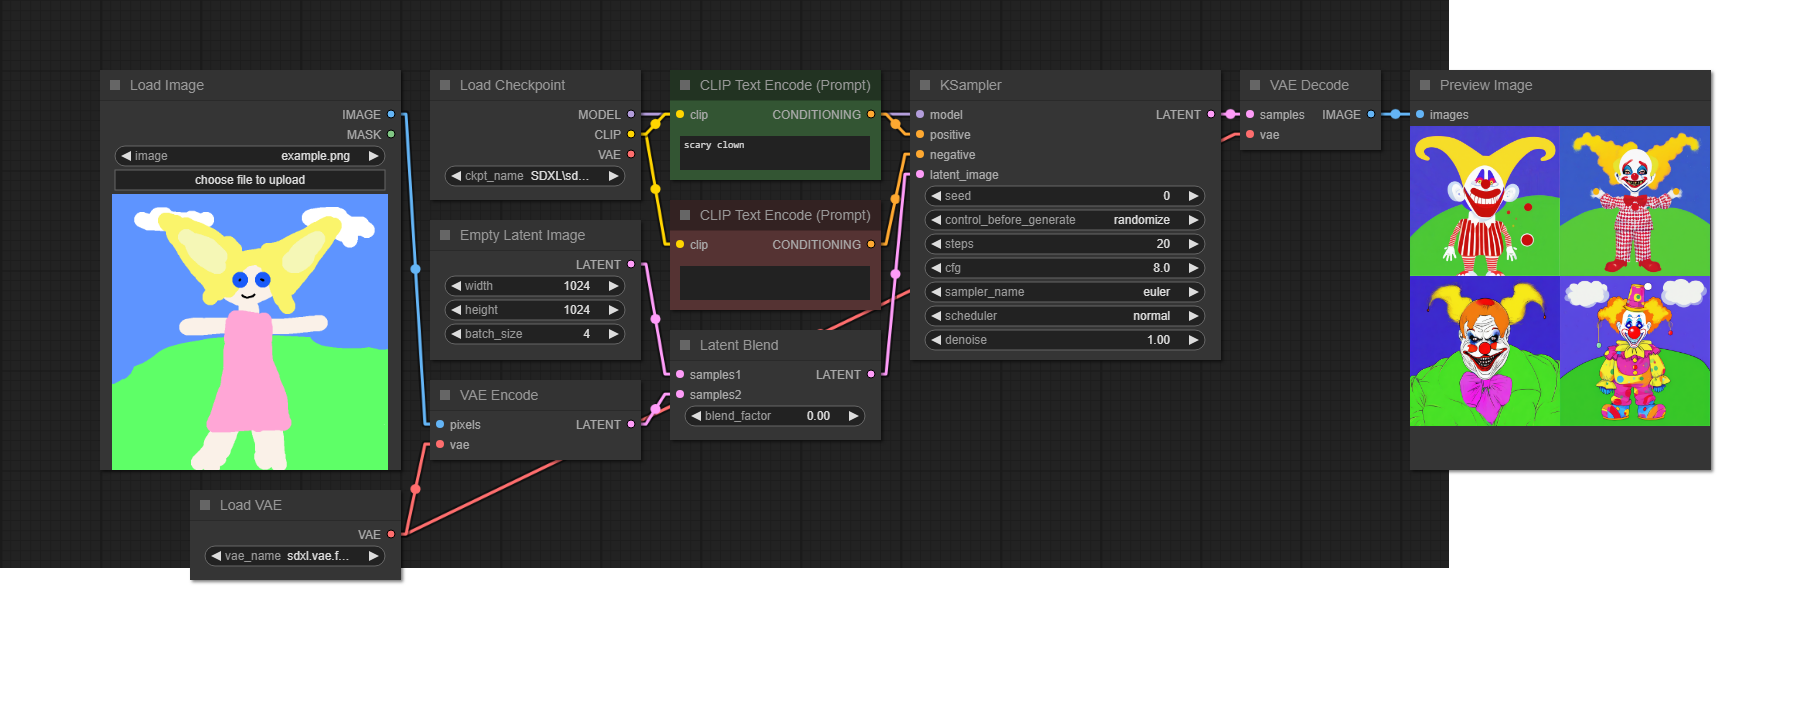The height and width of the screenshot is (710, 1811).
Task: Click the MODEL output dot on Load Checkpoint
Action: [631, 115]
